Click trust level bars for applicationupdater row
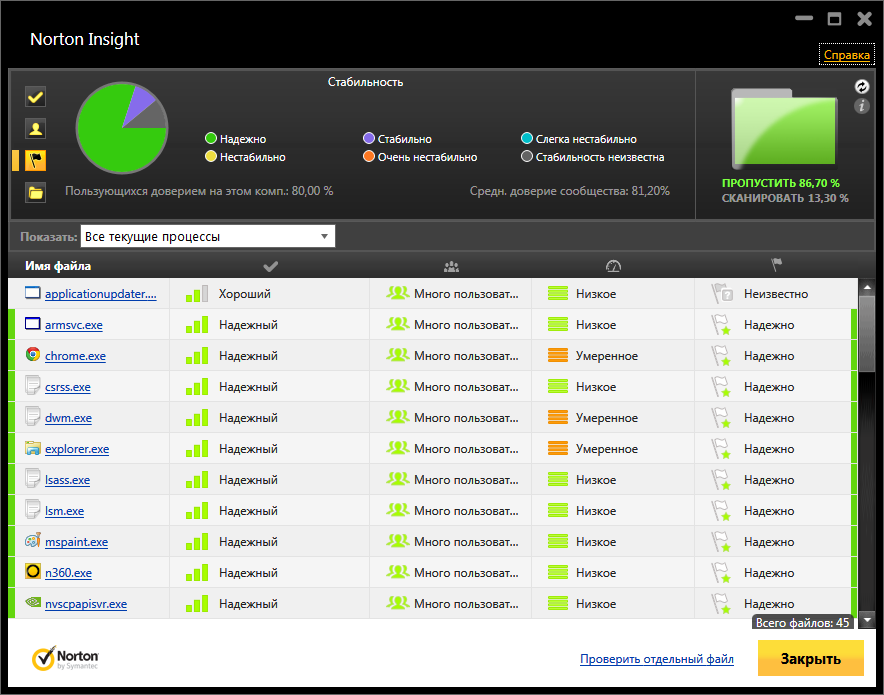884x695 pixels. (197, 294)
